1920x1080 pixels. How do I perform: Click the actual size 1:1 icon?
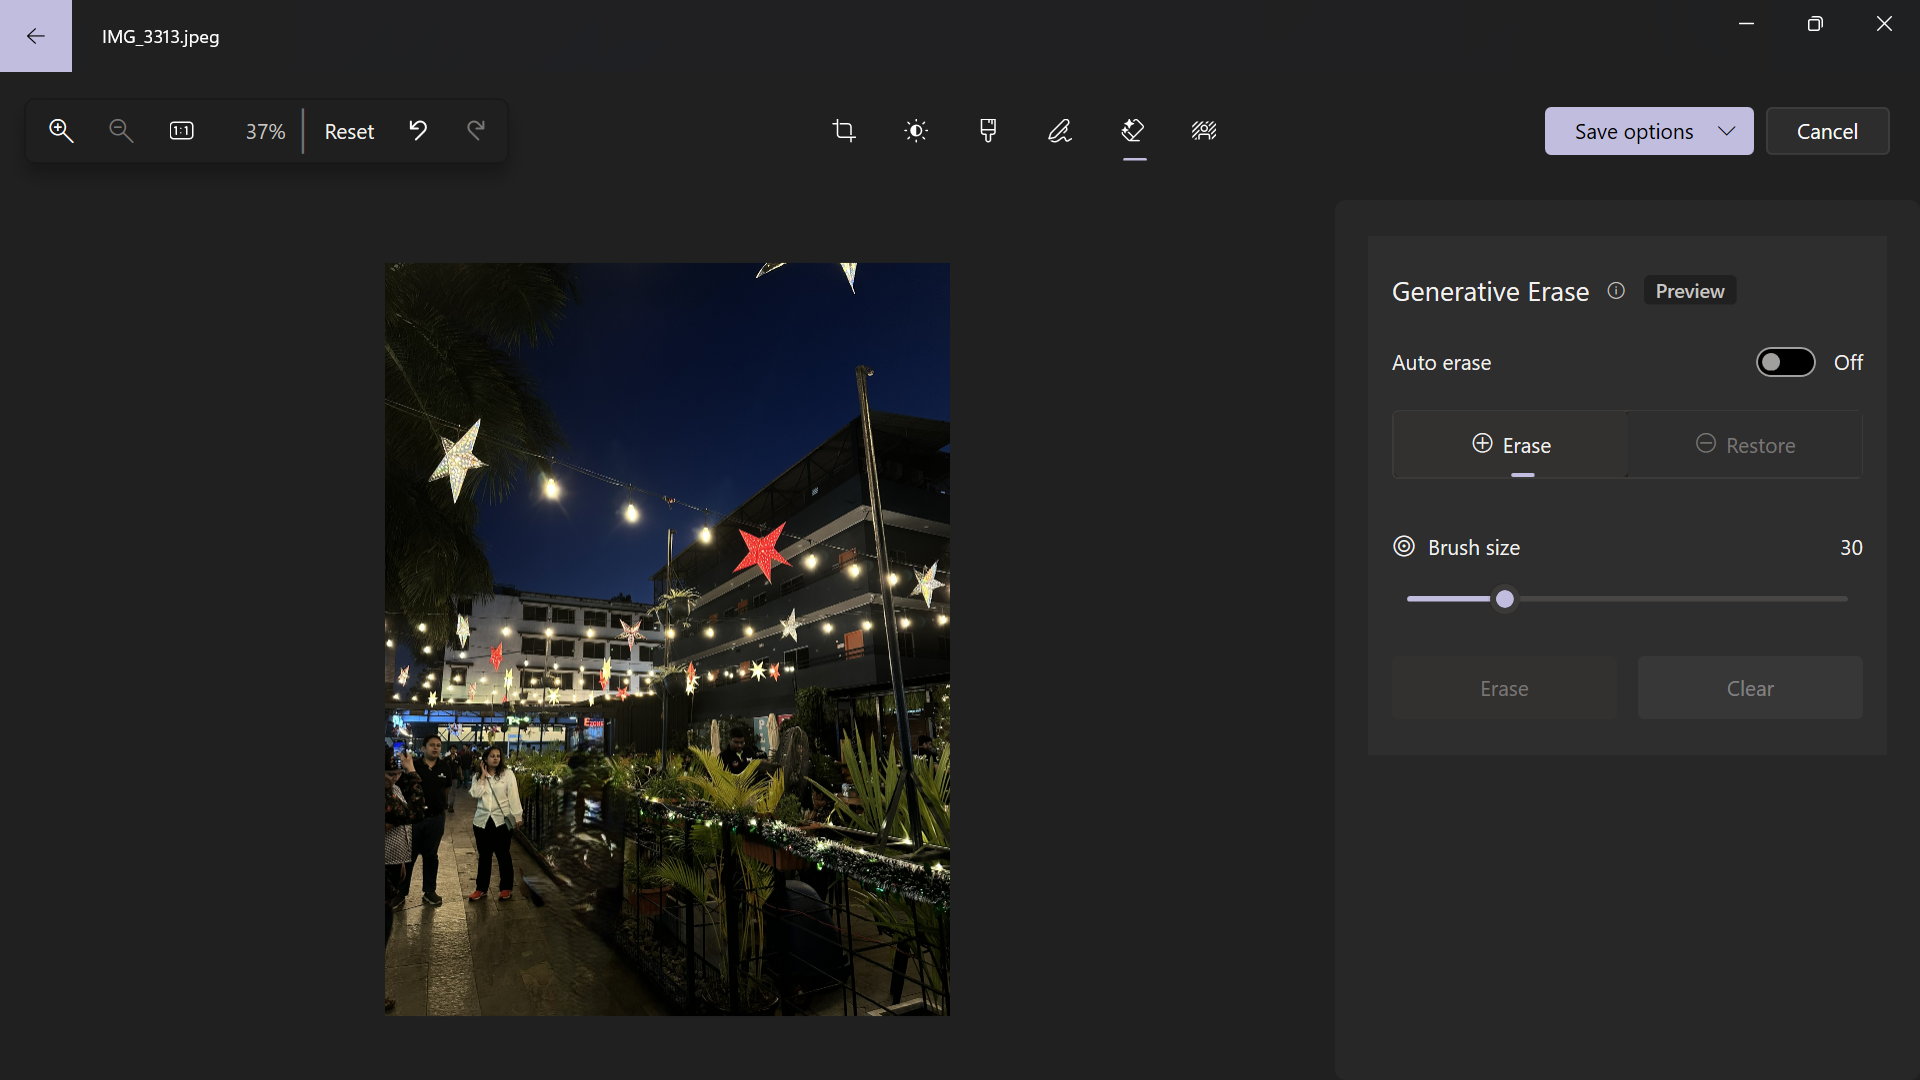click(182, 131)
